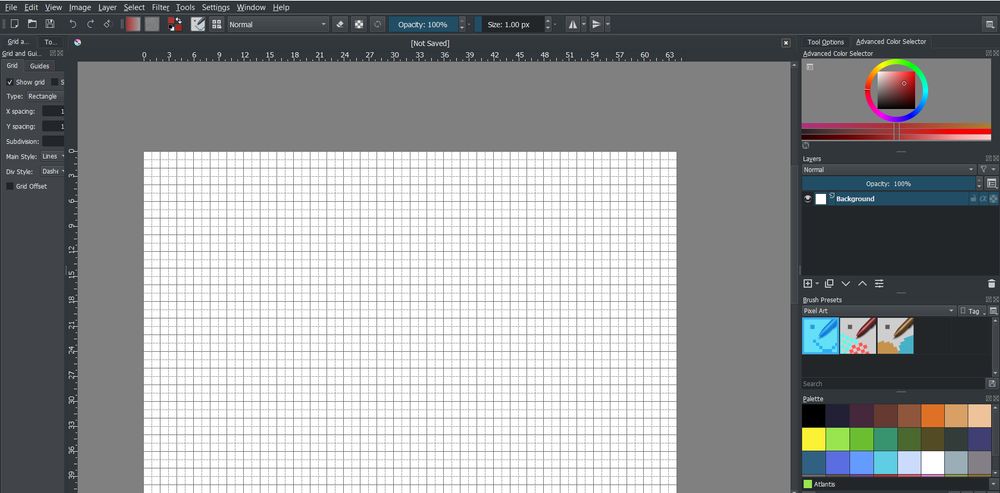Toggle alpha inheritance on Background layer
The image size is (1000, 493).
click(983, 199)
